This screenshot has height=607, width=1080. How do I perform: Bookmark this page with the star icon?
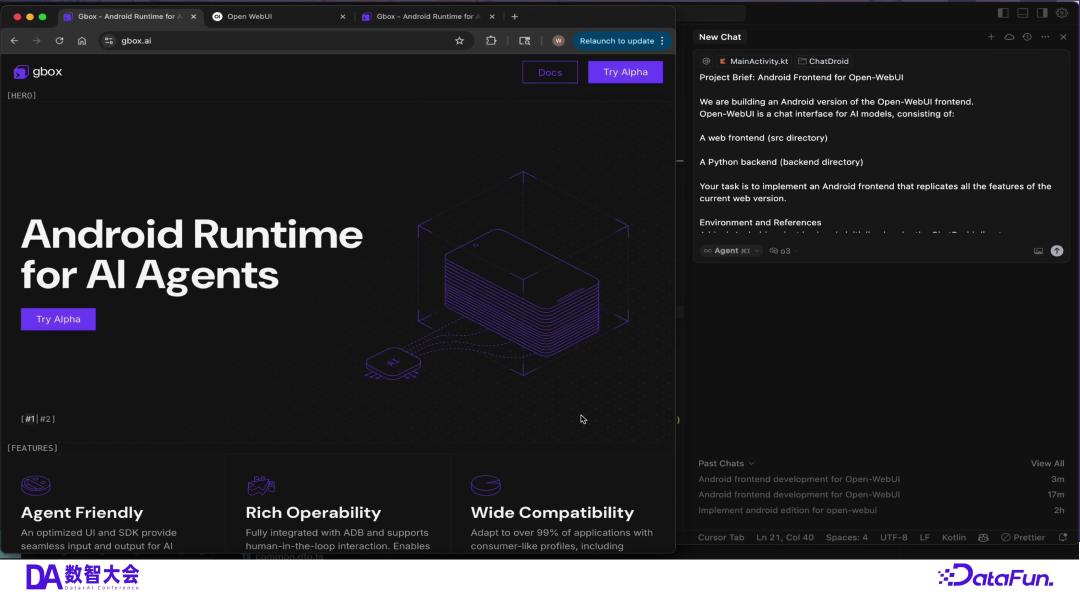pyautogui.click(x=459, y=41)
